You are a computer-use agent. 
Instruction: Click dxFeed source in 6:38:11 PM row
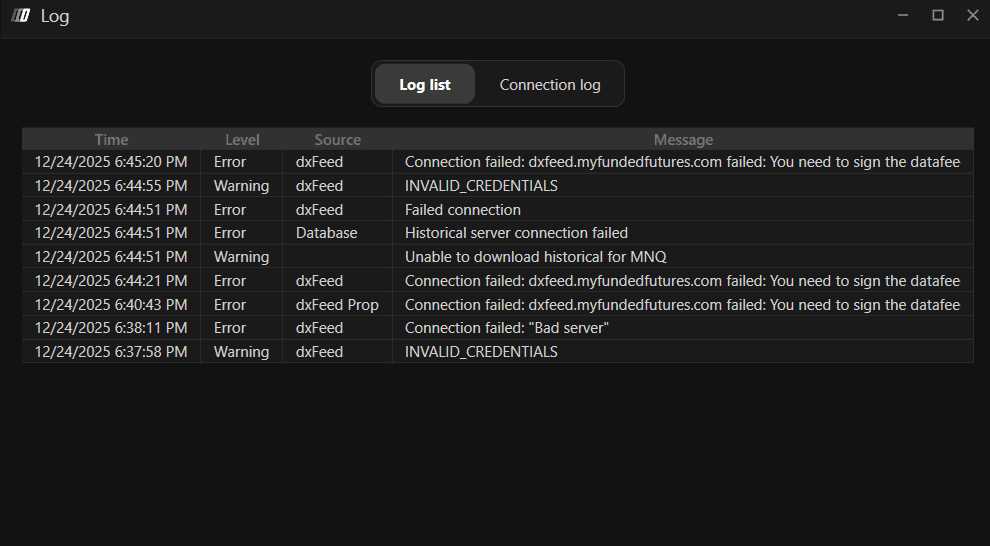point(337,328)
